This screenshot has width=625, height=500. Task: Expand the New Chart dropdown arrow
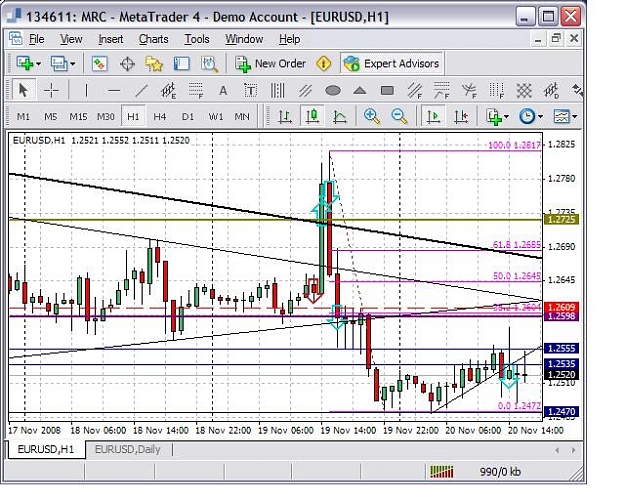click(38, 64)
